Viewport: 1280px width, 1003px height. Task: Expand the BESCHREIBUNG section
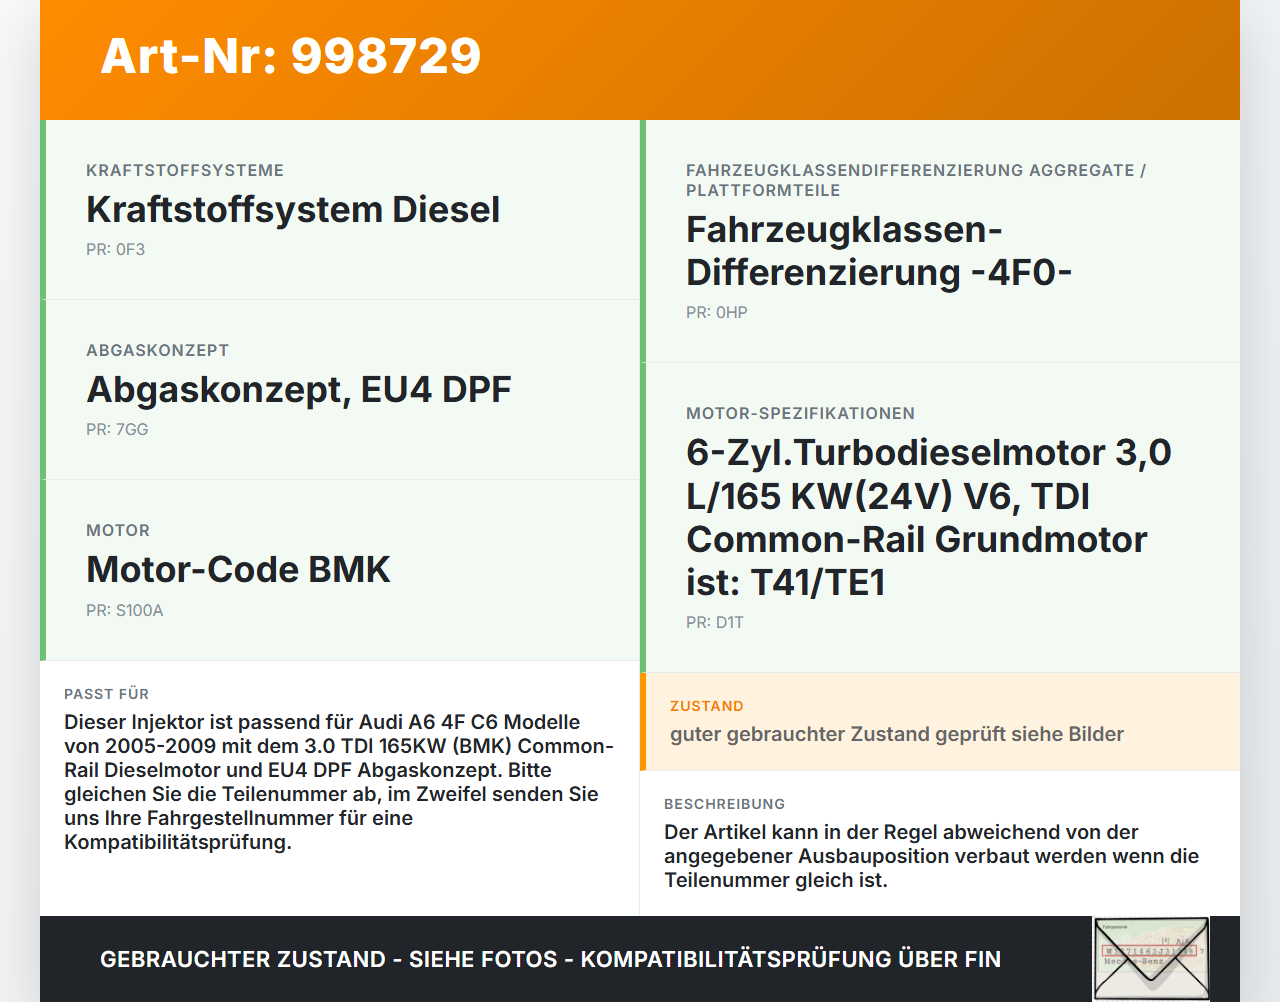930,845
